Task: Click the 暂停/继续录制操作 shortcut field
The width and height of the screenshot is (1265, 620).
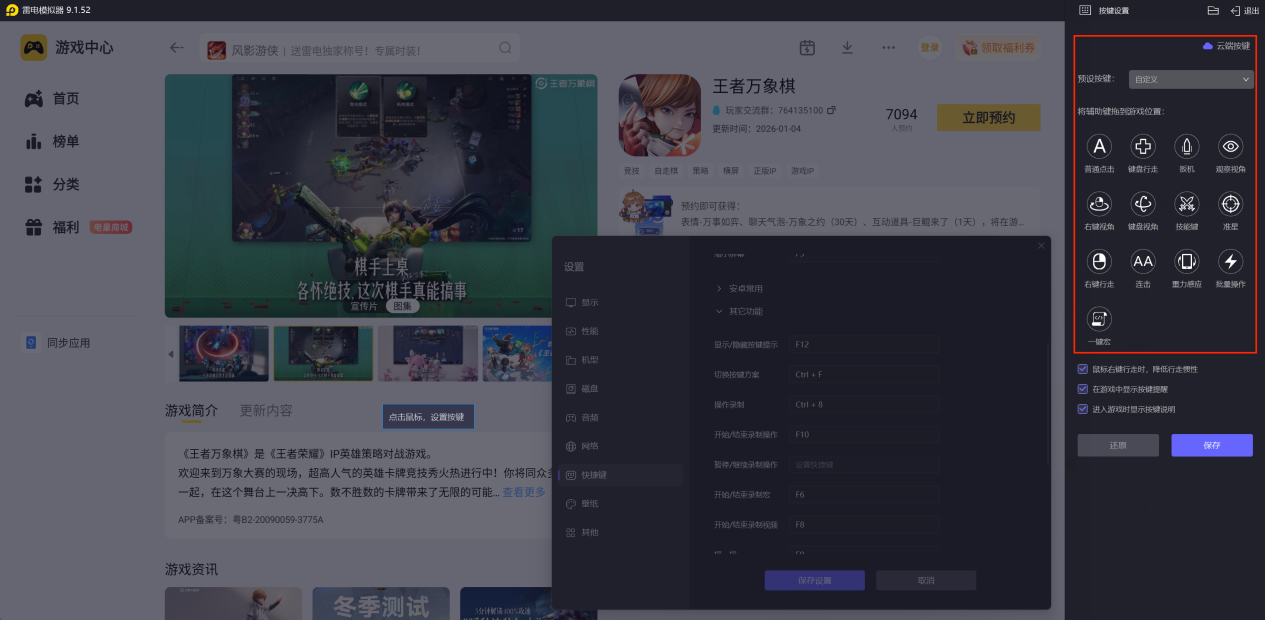Action: click(x=862, y=465)
